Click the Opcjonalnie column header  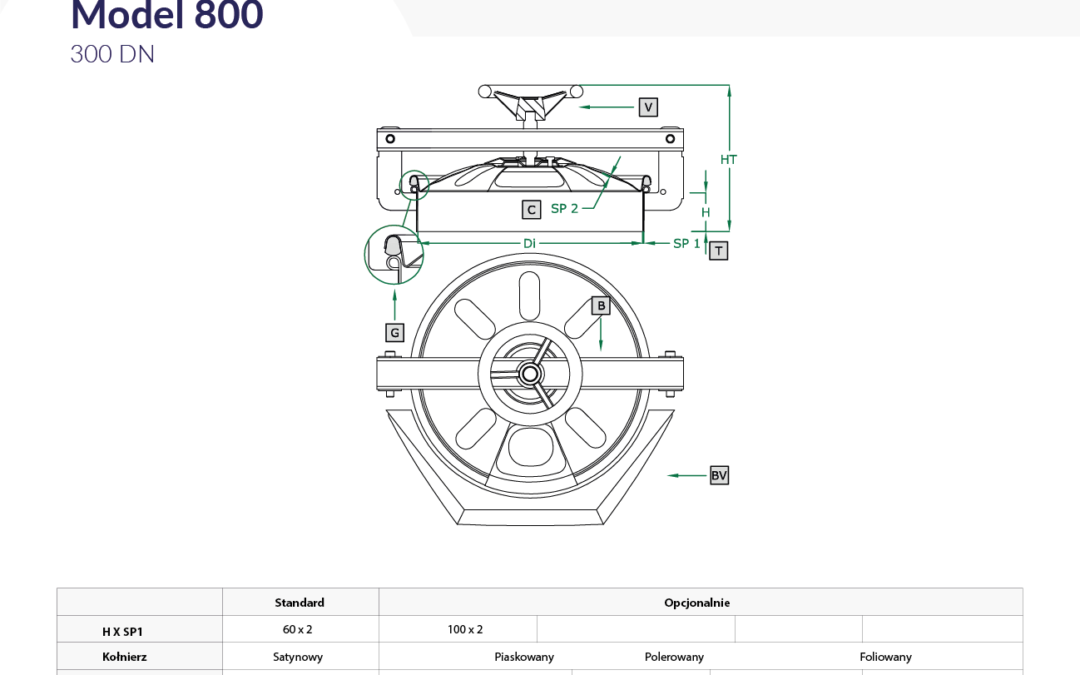point(697,602)
